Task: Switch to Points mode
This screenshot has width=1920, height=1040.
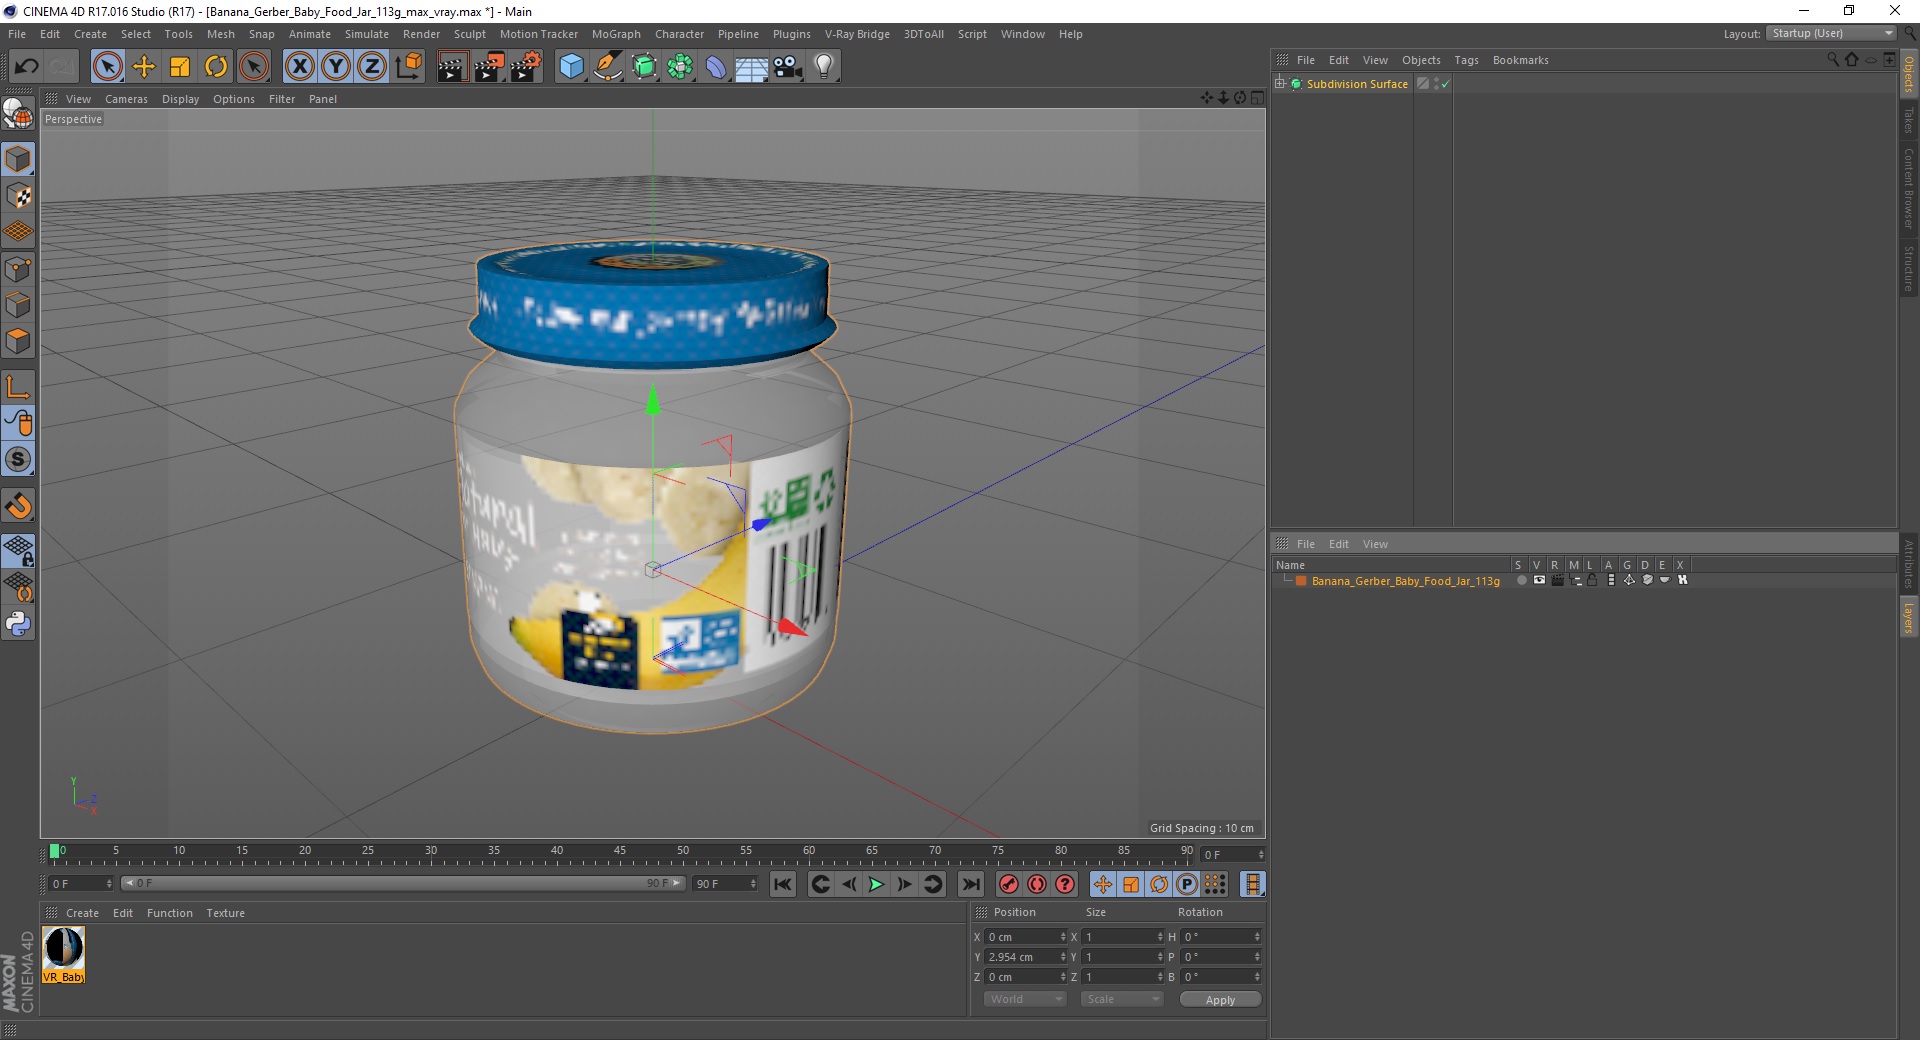Action: 18,269
